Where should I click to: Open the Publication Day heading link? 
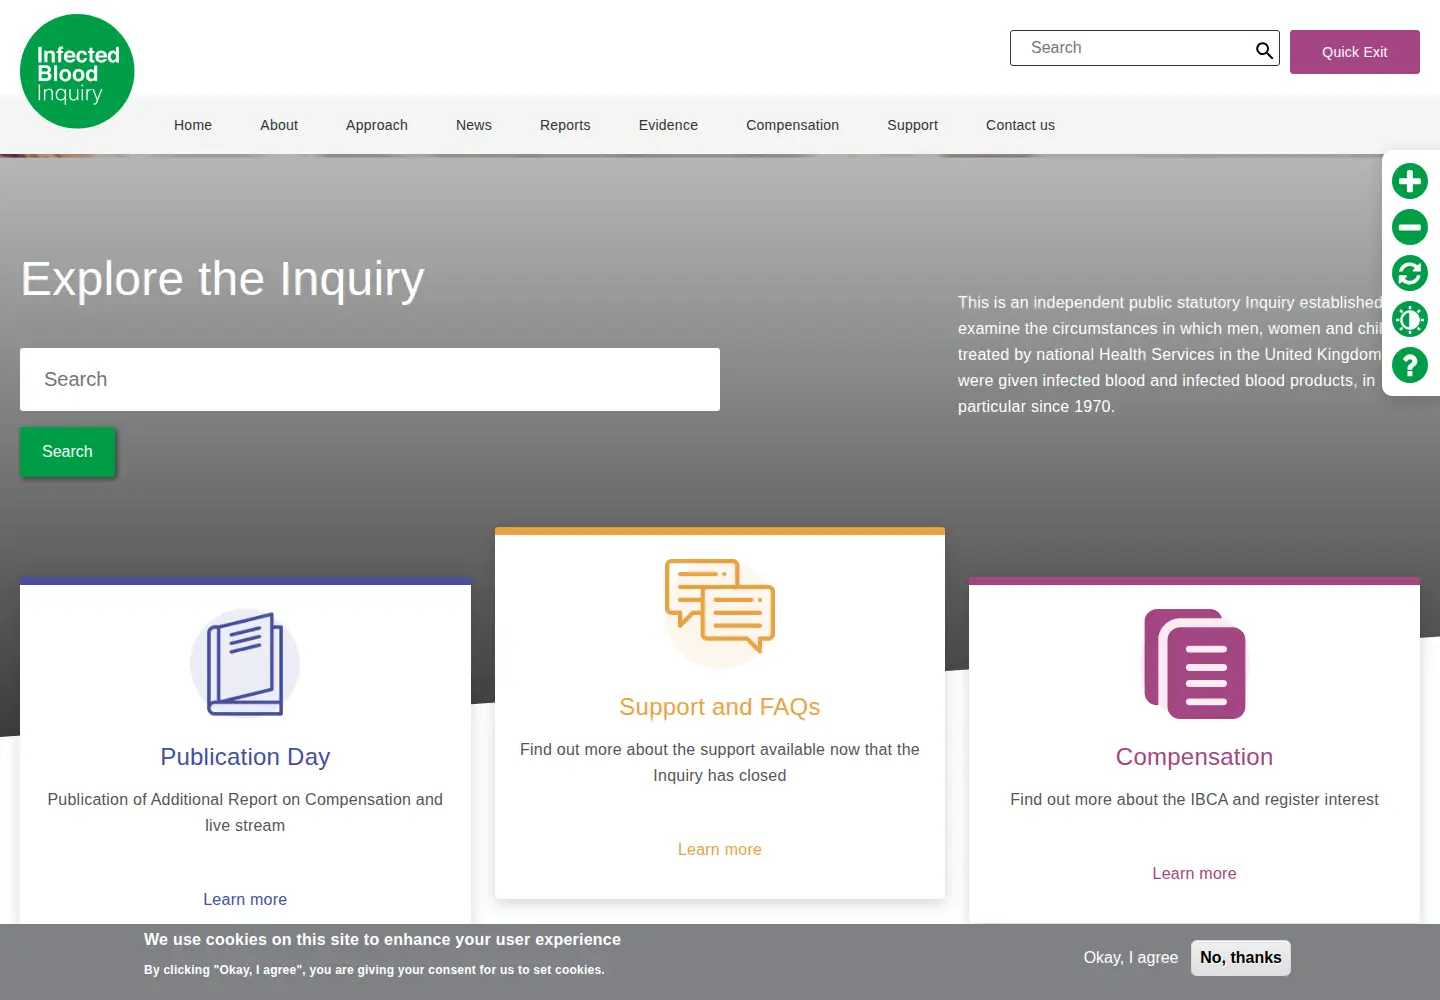[x=245, y=757]
